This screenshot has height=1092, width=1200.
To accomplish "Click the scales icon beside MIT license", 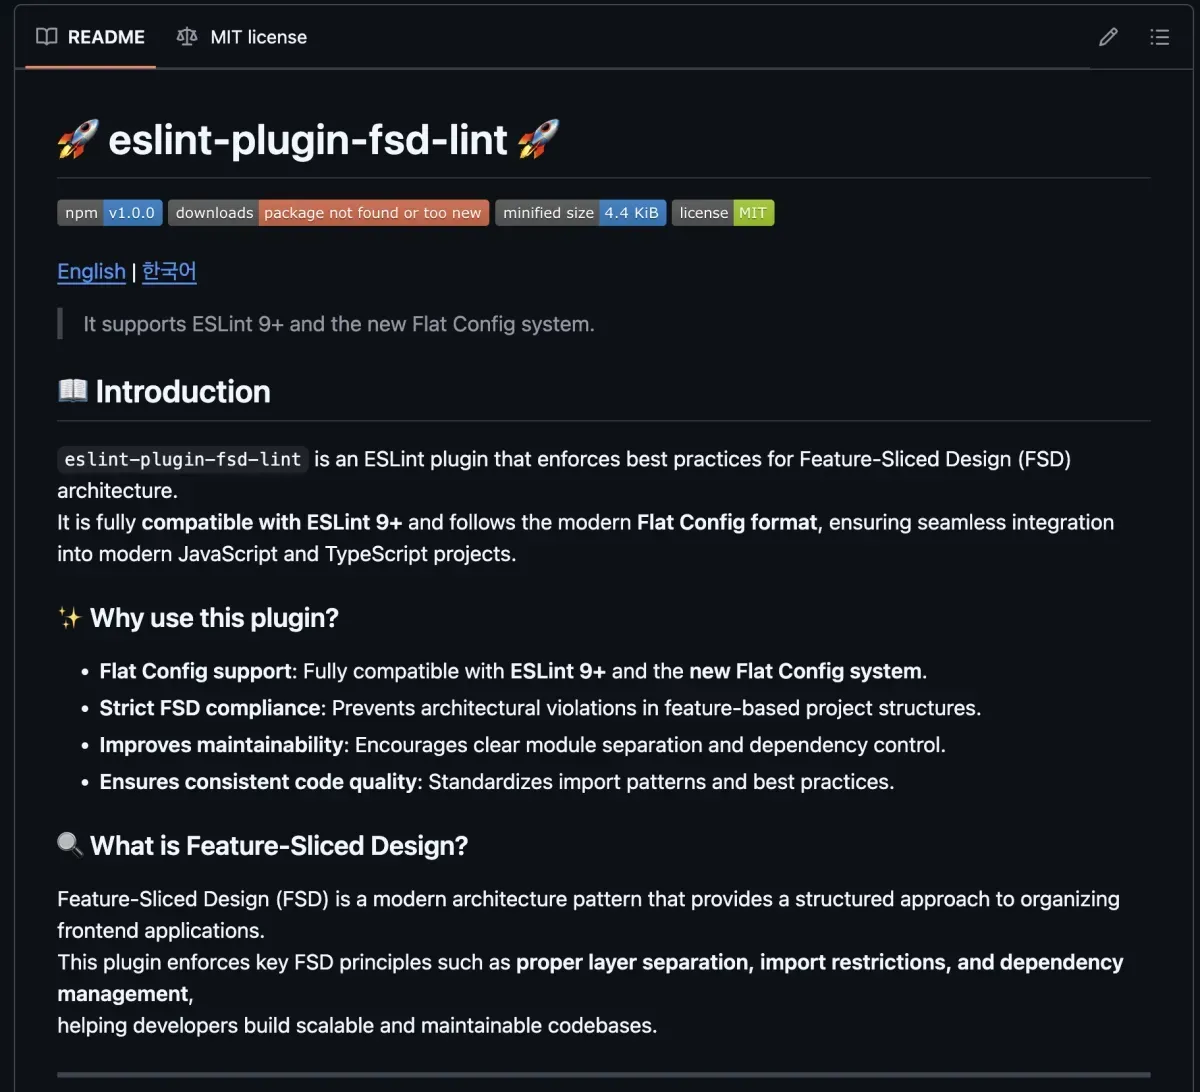I will tap(187, 37).
